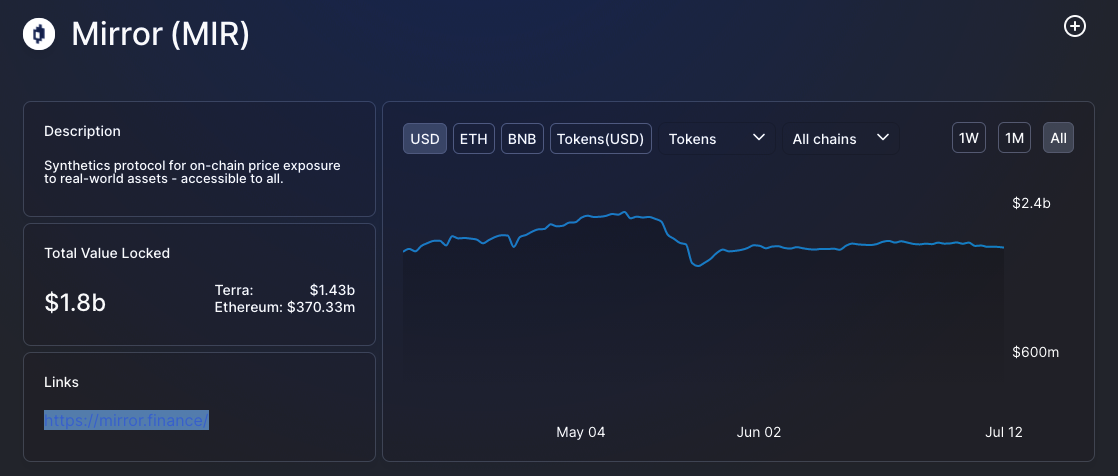The height and width of the screenshot is (476, 1118).
Task: Click the TVL chart line dip
Action: click(697, 264)
